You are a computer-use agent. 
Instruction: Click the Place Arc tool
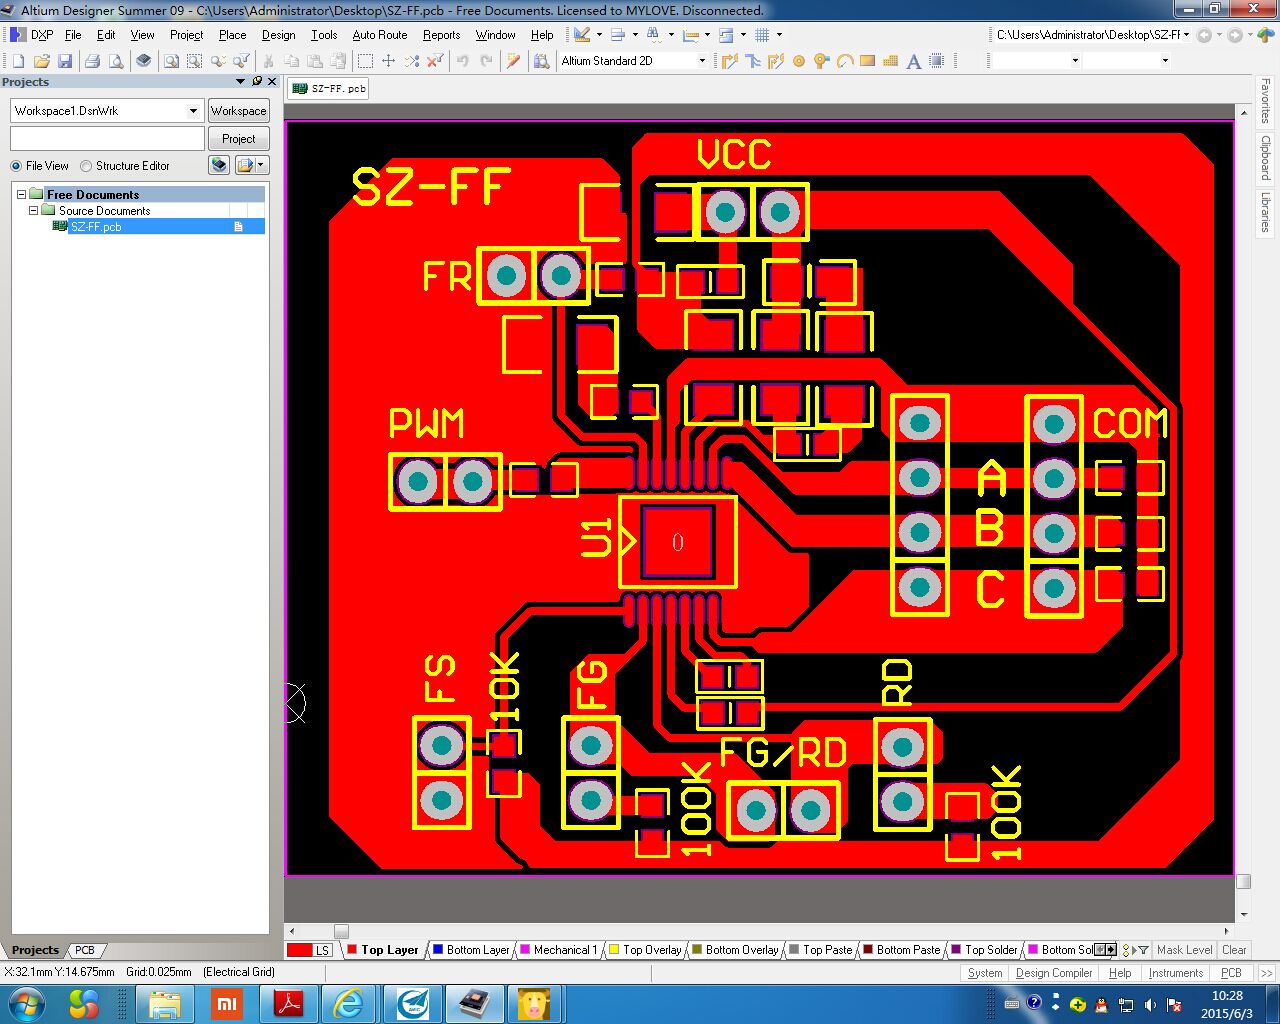coord(845,61)
